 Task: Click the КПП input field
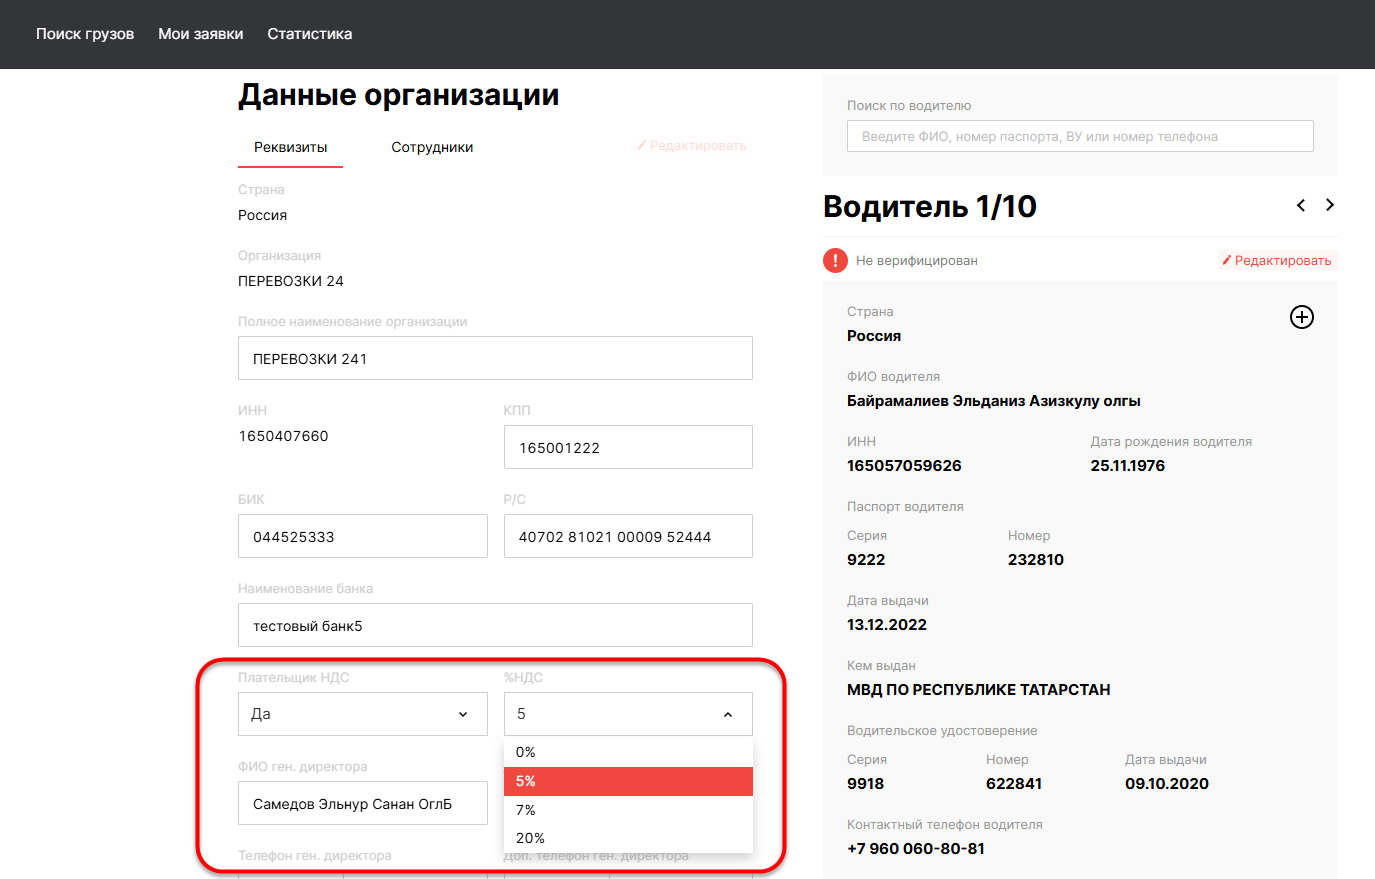point(628,447)
